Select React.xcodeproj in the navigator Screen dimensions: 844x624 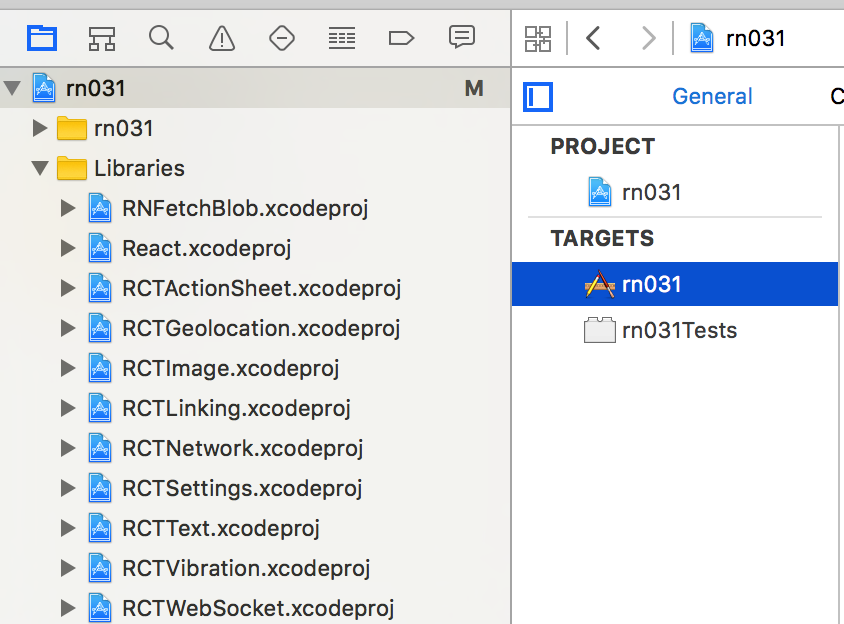coord(206,248)
